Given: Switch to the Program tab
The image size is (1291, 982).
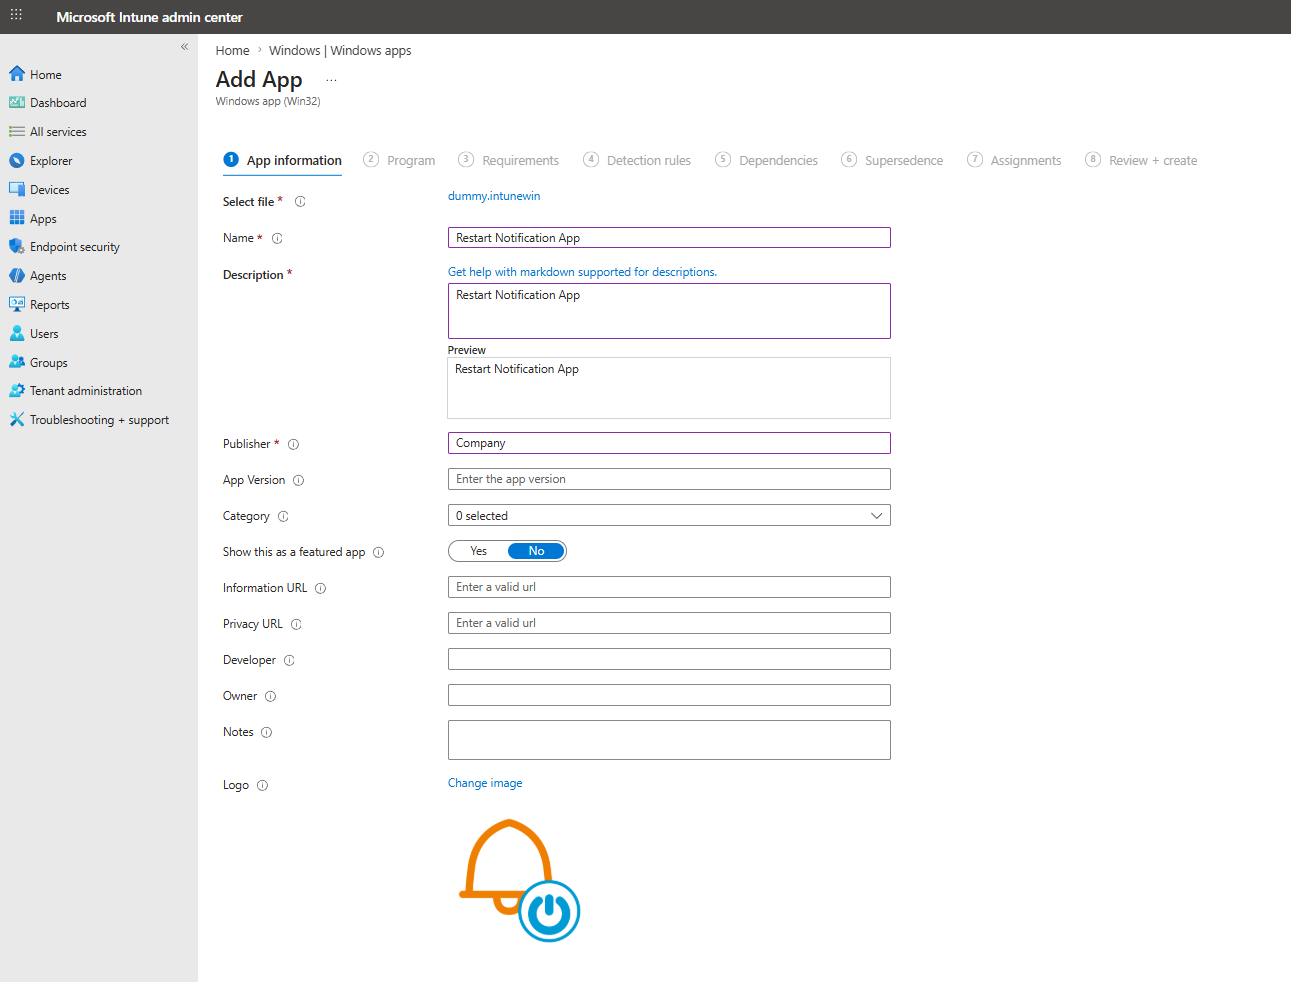Looking at the screenshot, I should pyautogui.click(x=411, y=160).
